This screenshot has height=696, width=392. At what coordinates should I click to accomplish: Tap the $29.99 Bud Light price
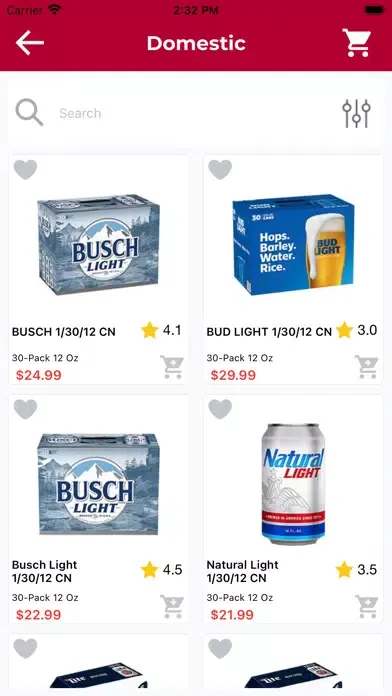233,376
